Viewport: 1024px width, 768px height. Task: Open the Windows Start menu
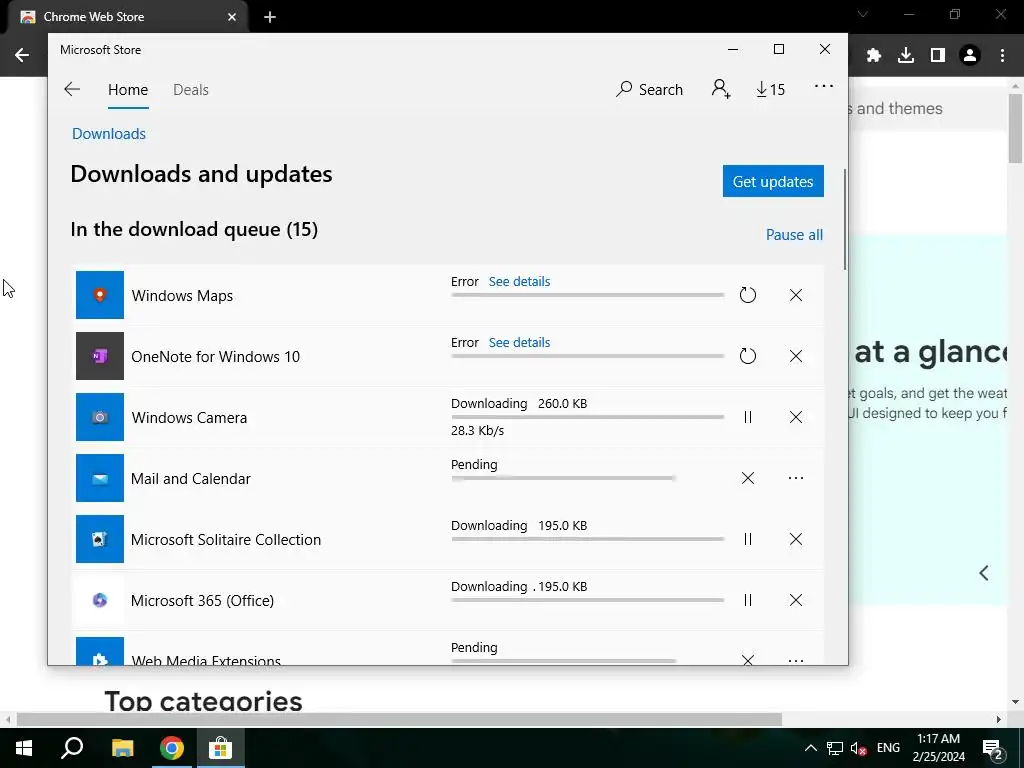click(24, 748)
